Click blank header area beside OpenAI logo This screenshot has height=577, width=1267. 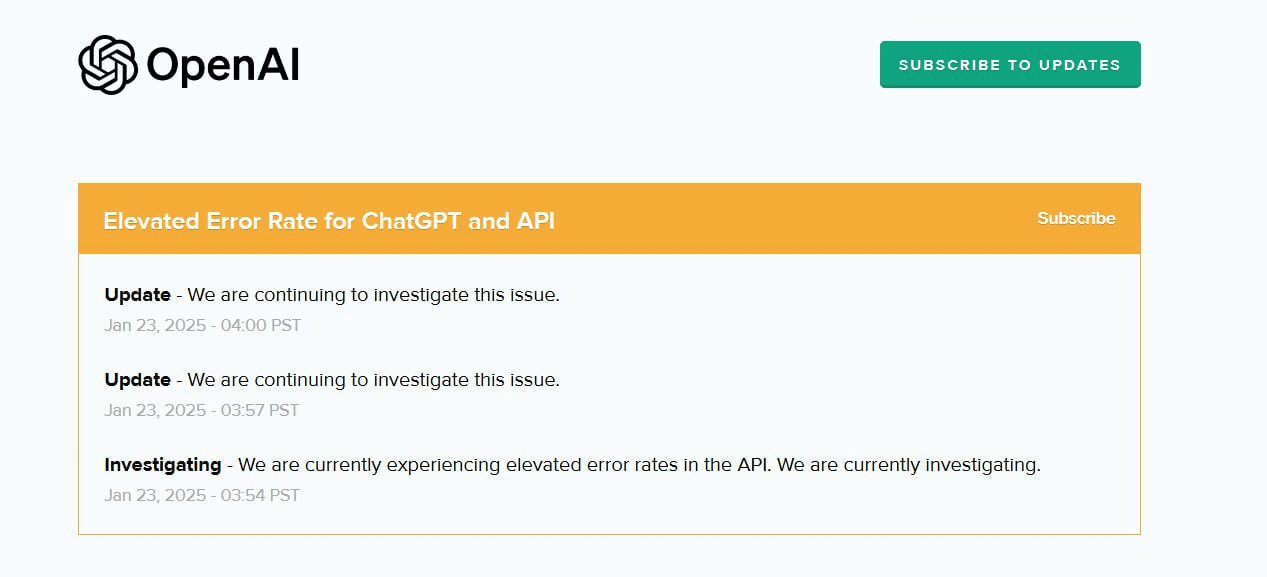pos(590,65)
